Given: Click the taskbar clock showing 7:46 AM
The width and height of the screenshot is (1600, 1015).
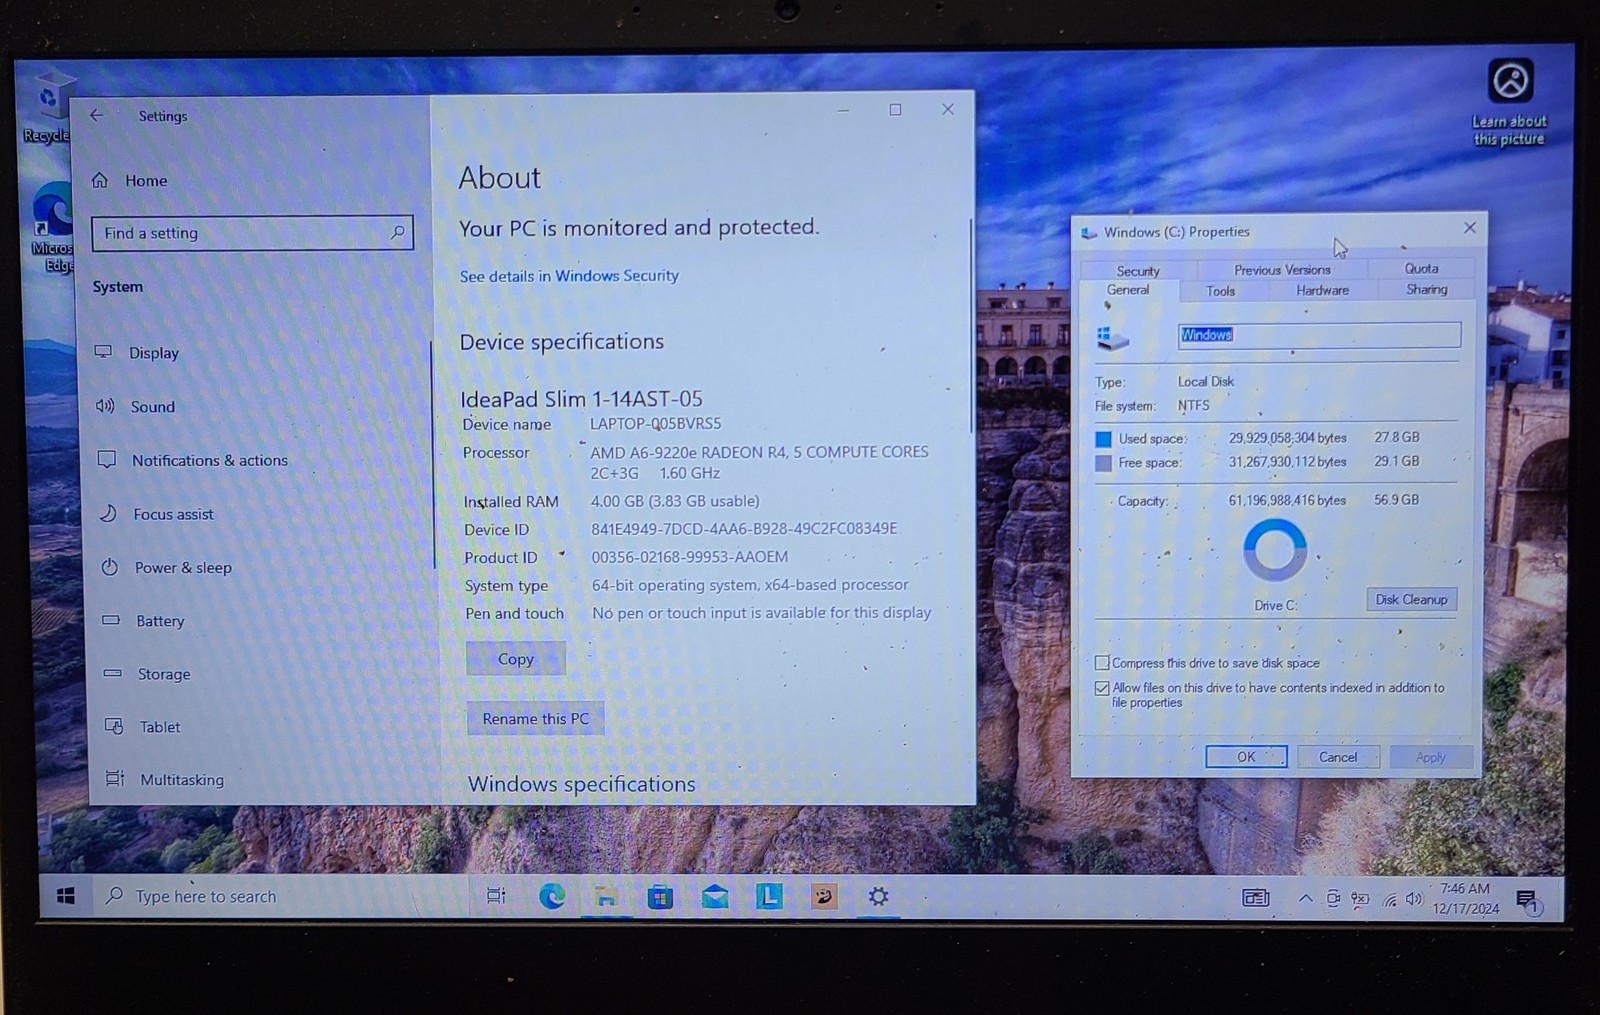Looking at the screenshot, I should (x=1465, y=898).
